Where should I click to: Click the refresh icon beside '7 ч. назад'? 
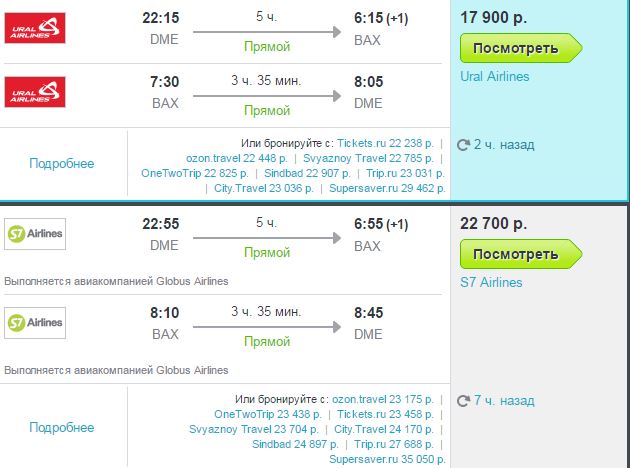[463, 401]
